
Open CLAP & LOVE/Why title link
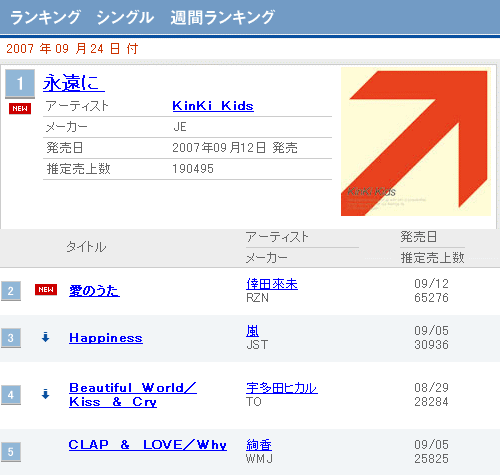click(148, 445)
